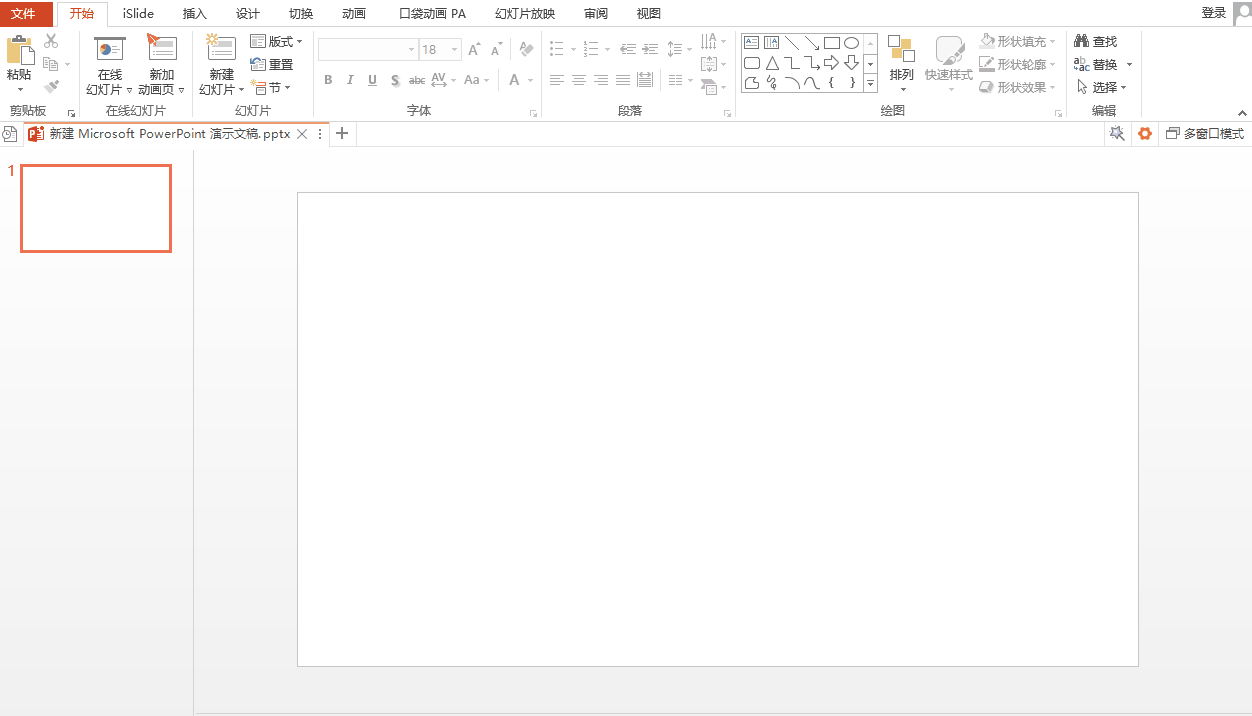Open the orange settings gear icon
This screenshot has width=1252, height=716.
click(x=1145, y=134)
